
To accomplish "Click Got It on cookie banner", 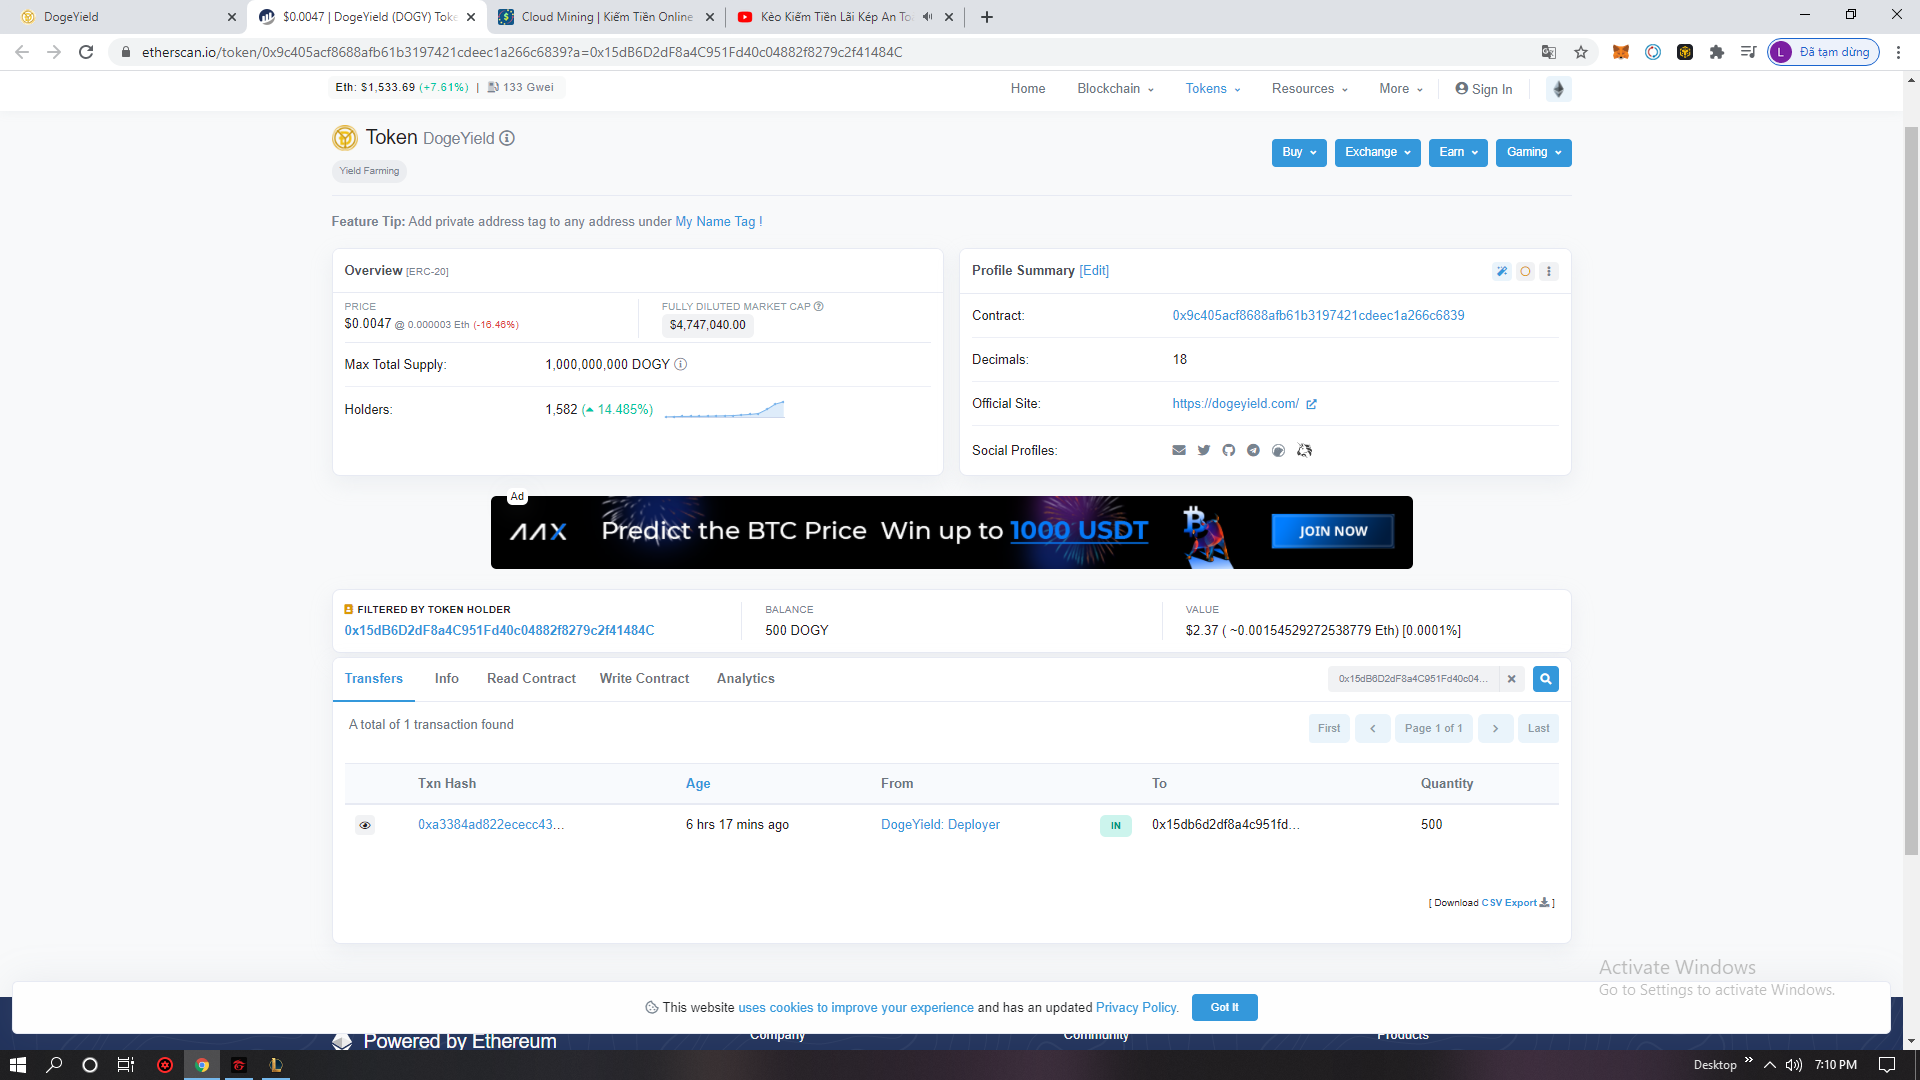I will point(1224,1007).
